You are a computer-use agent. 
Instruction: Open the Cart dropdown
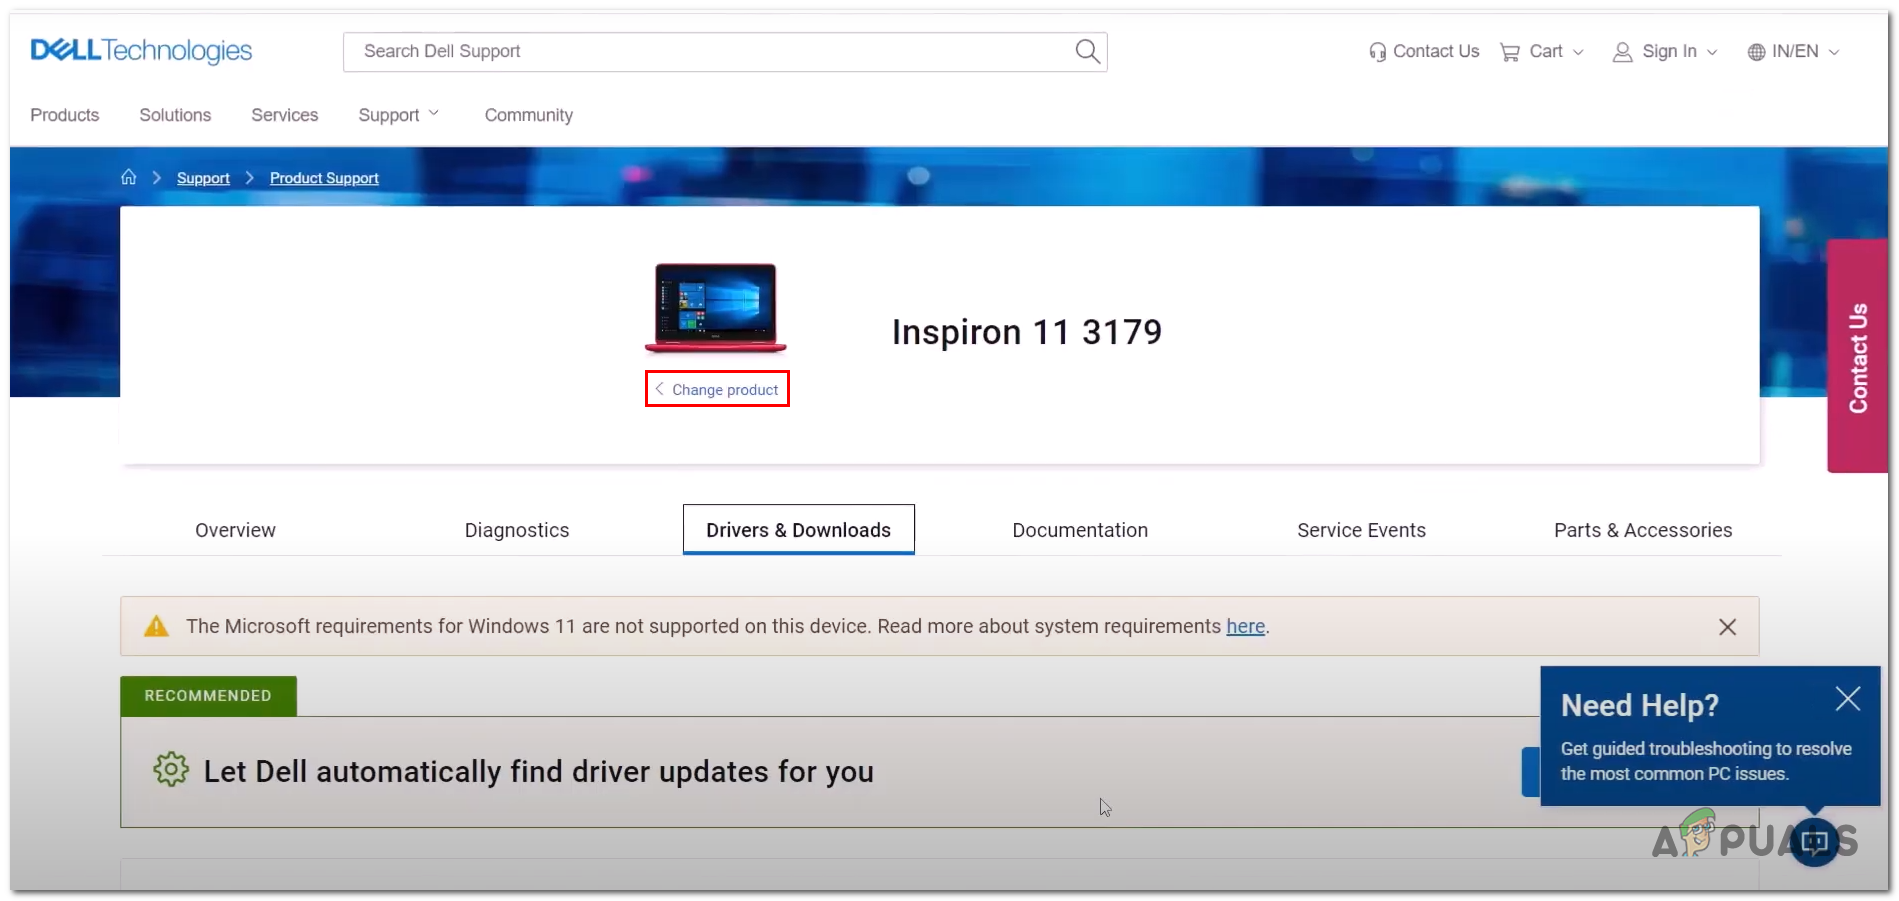click(1542, 52)
